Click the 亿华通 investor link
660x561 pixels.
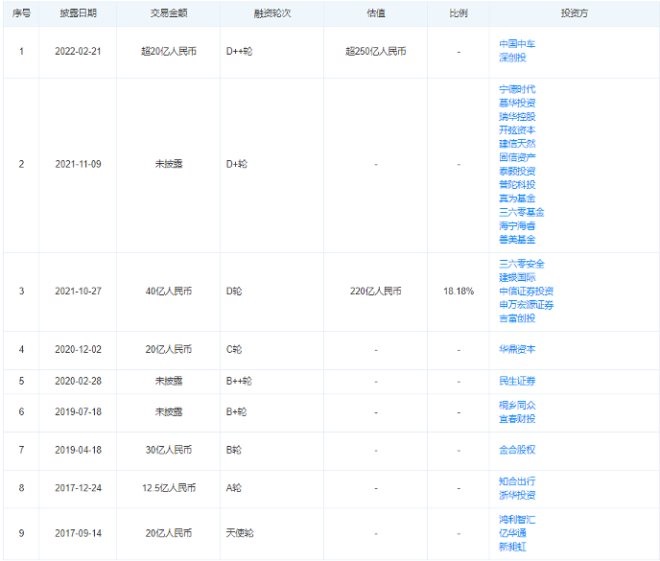click(x=513, y=533)
